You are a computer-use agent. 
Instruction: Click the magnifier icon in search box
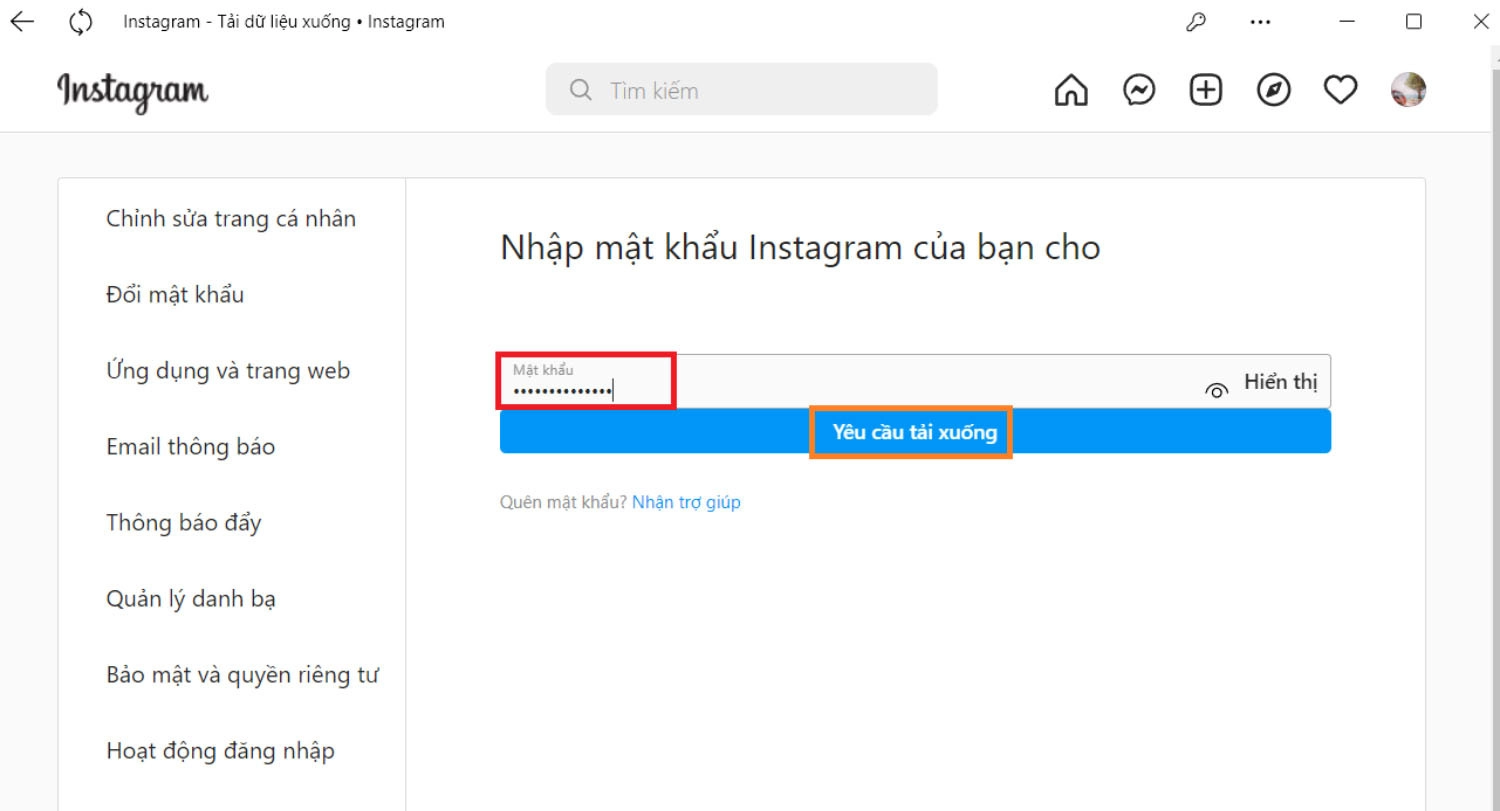(580, 90)
